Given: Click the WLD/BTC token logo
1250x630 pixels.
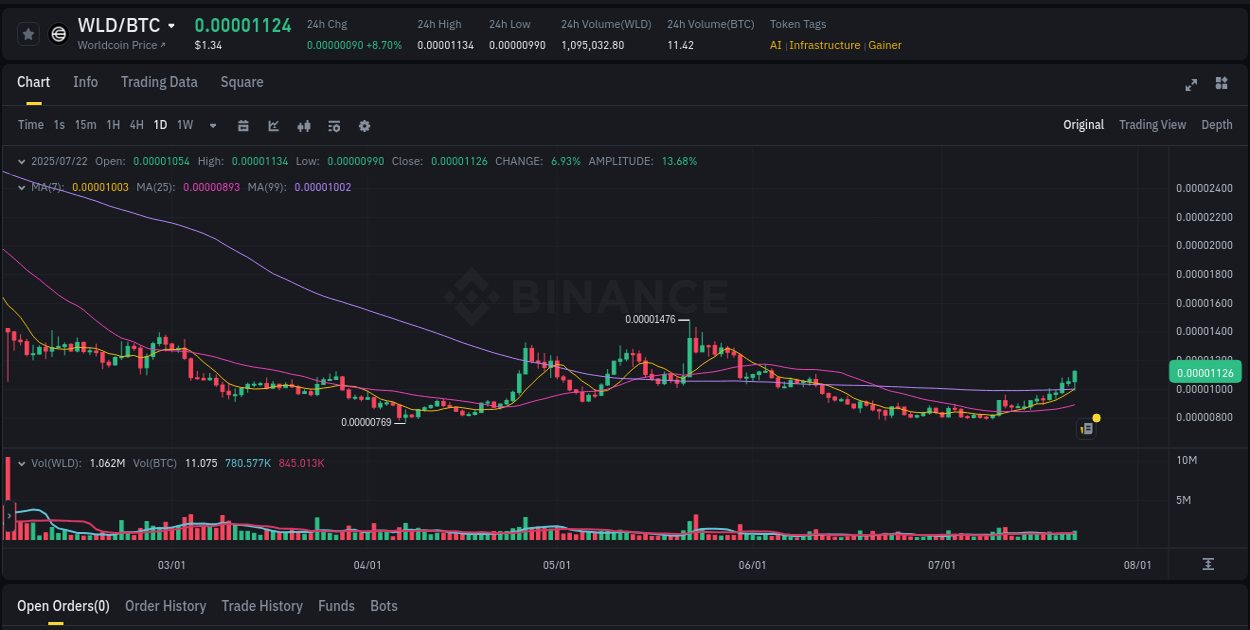Looking at the screenshot, I should (58, 33).
